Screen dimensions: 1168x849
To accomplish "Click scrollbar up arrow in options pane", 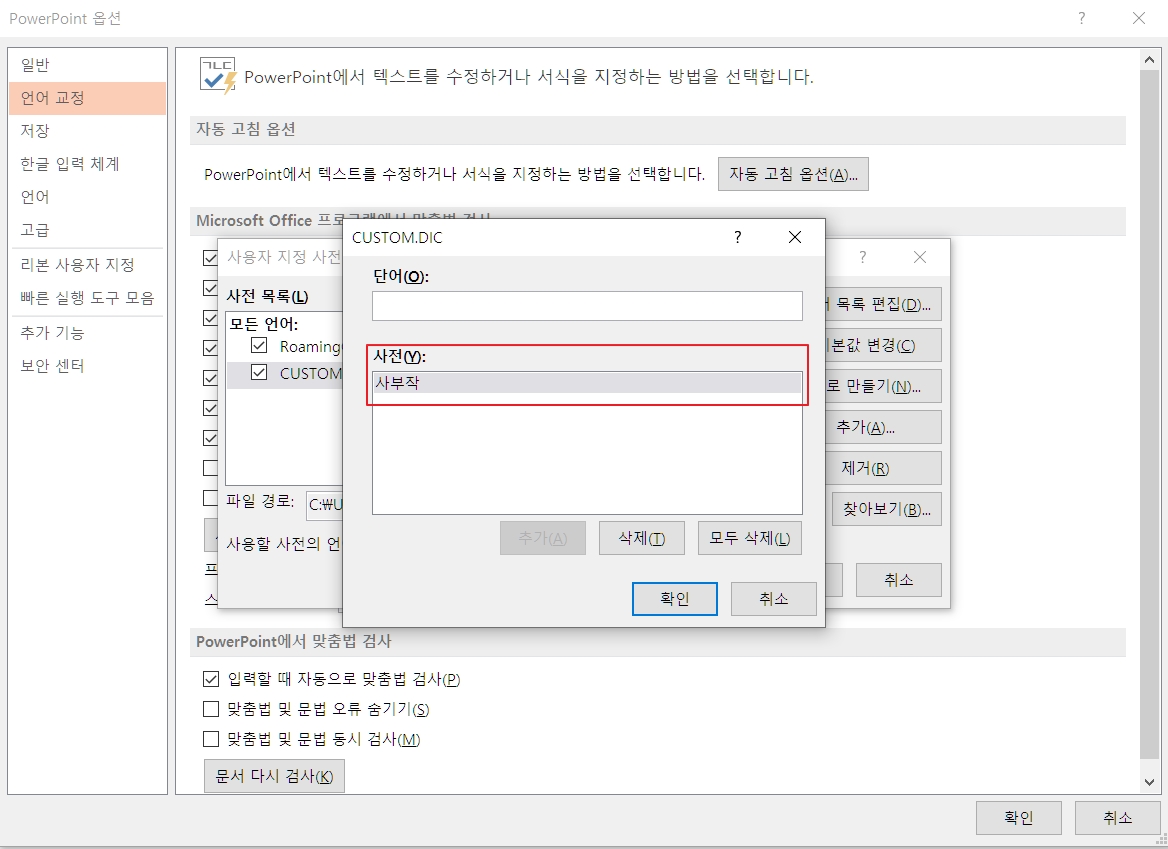I will tap(1149, 59).
